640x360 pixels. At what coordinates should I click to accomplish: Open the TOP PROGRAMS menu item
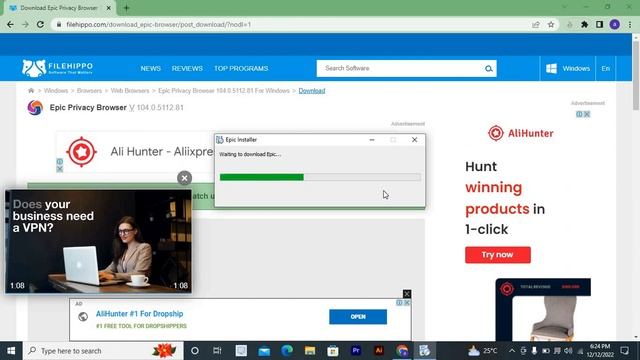pyautogui.click(x=241, y=69)
